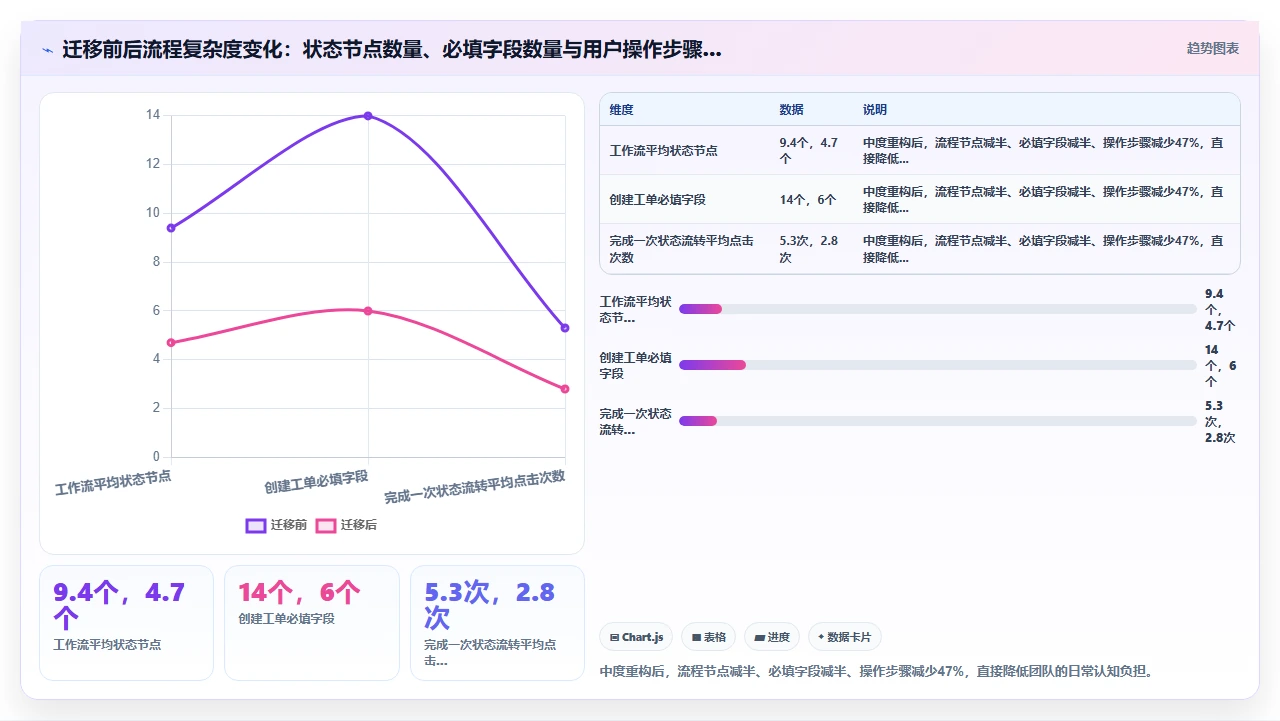Click the purple data point at value 14

(368, 116)
